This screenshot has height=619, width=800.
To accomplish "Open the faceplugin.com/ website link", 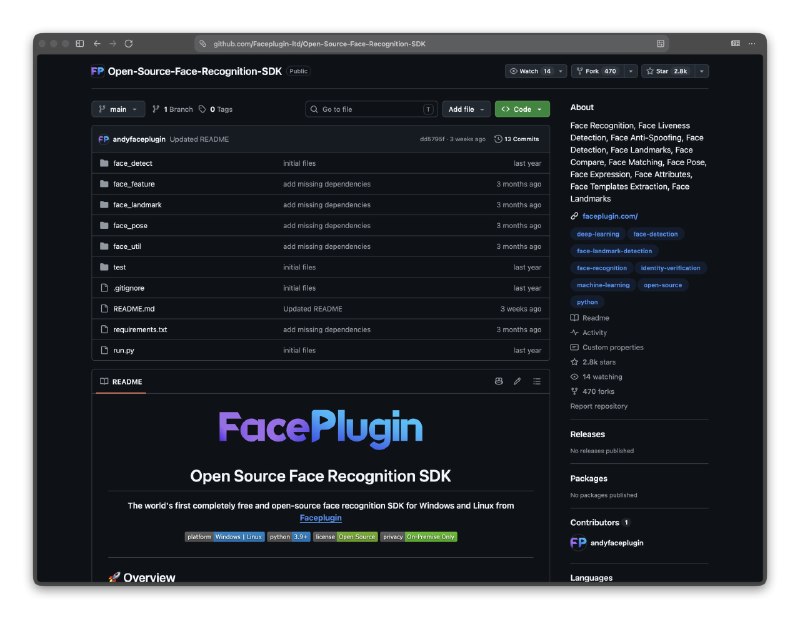I will 610,216.
